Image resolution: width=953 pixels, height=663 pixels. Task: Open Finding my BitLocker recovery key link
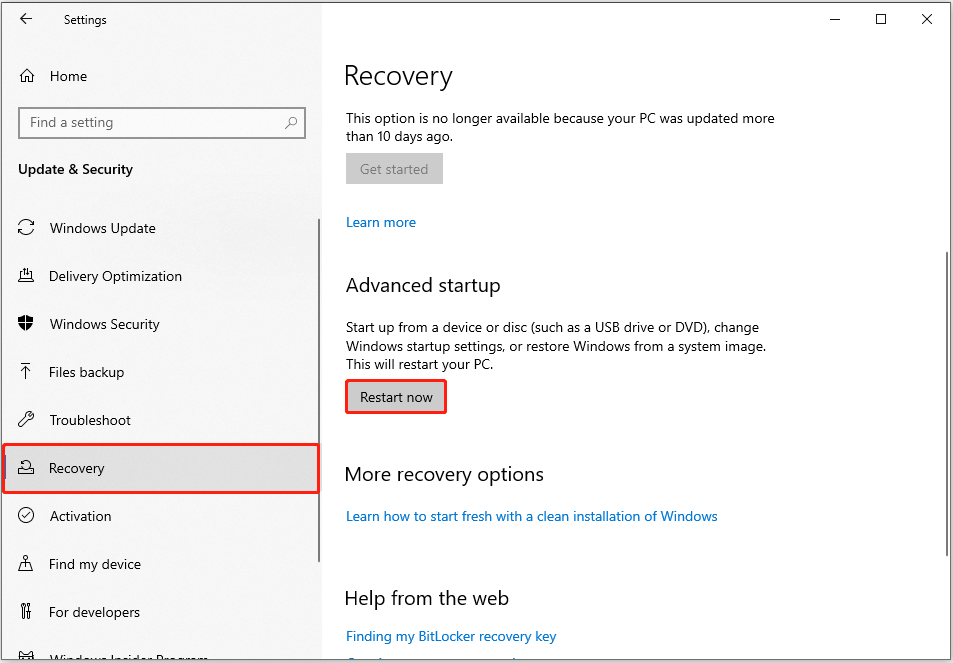451,636
